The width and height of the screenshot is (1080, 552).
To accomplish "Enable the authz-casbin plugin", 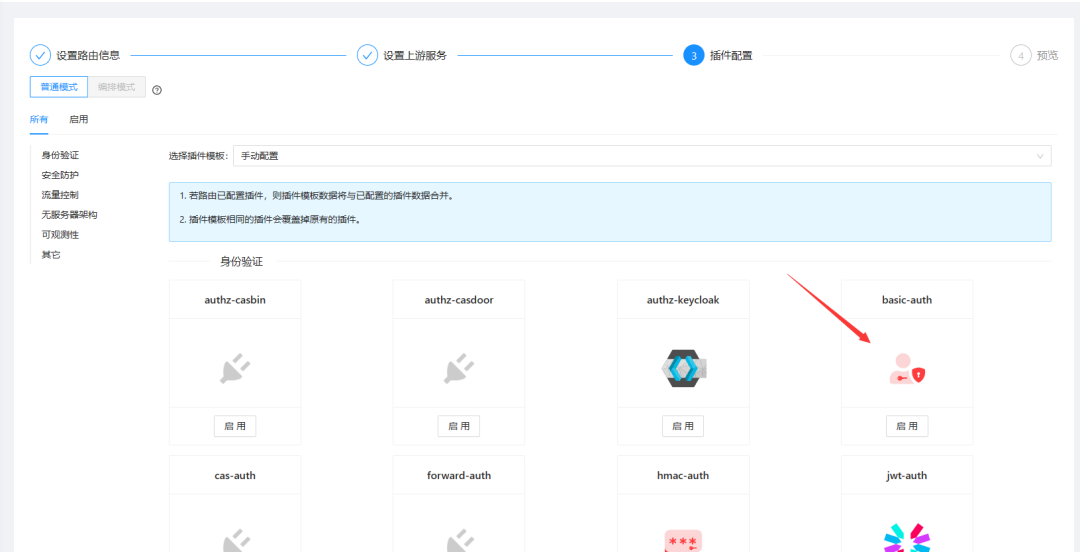I will [235, 426].
